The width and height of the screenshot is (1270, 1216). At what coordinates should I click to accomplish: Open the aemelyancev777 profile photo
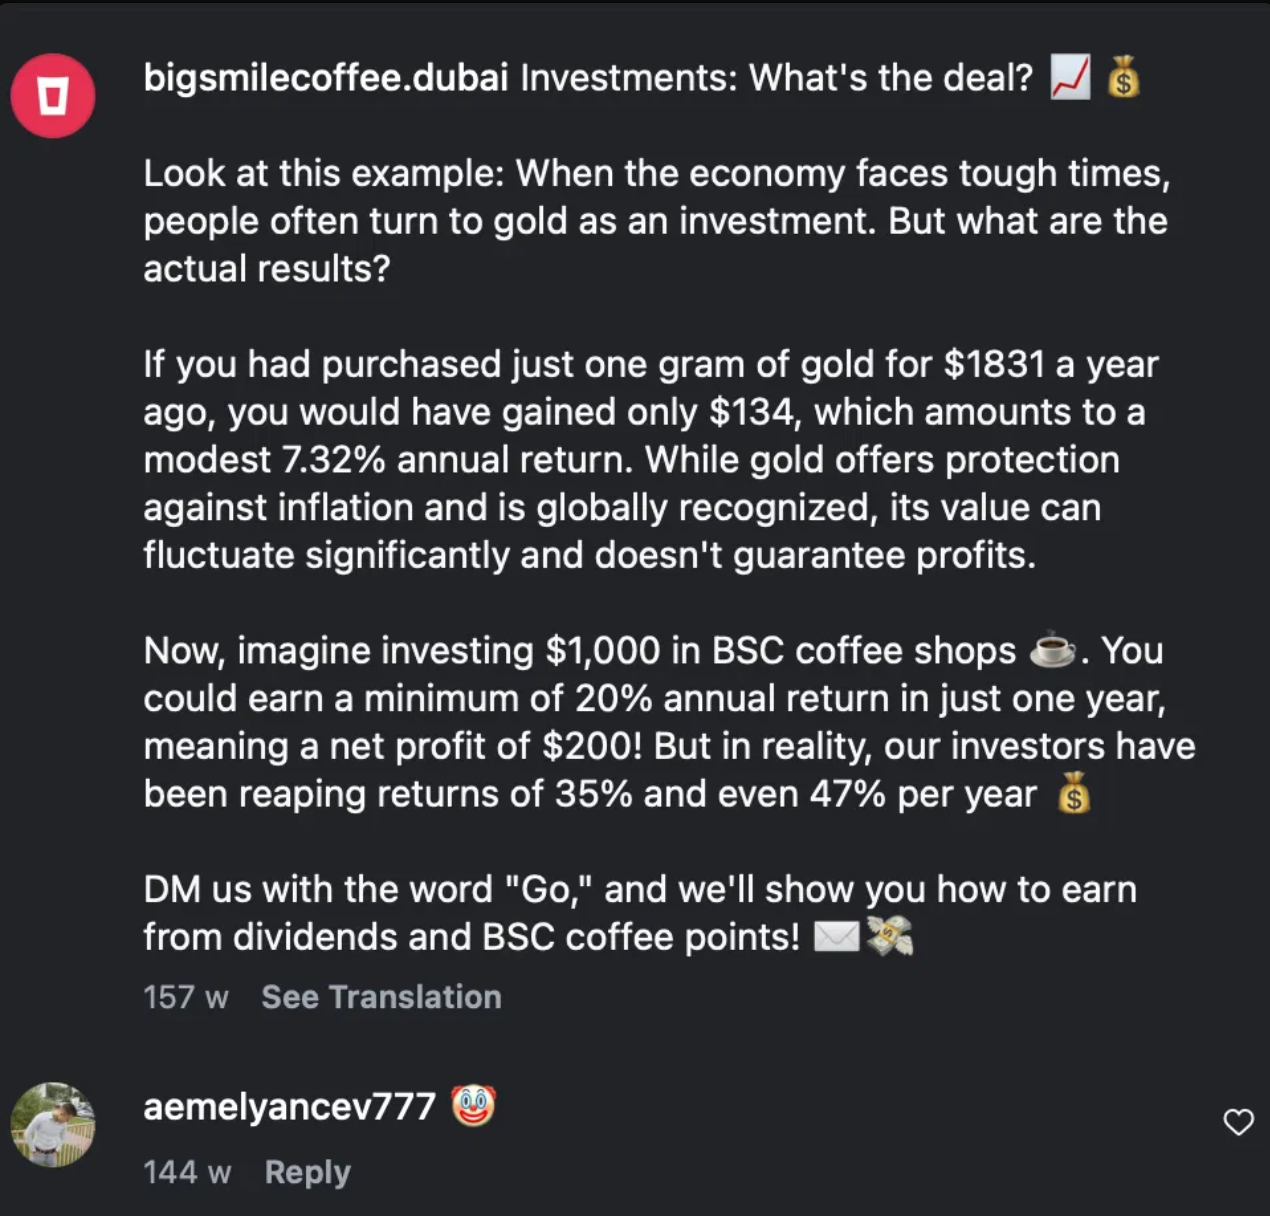click(x=53, y=1124)
